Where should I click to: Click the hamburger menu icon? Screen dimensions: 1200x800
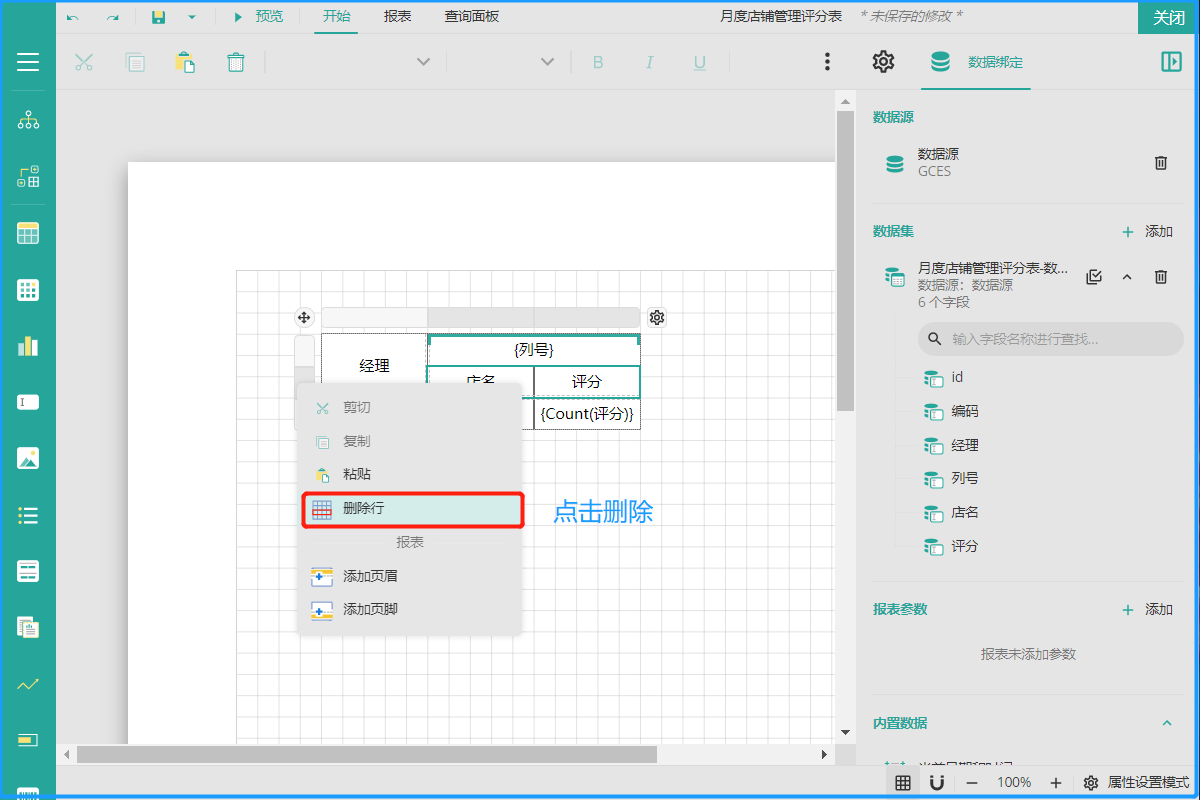(28, 62)
